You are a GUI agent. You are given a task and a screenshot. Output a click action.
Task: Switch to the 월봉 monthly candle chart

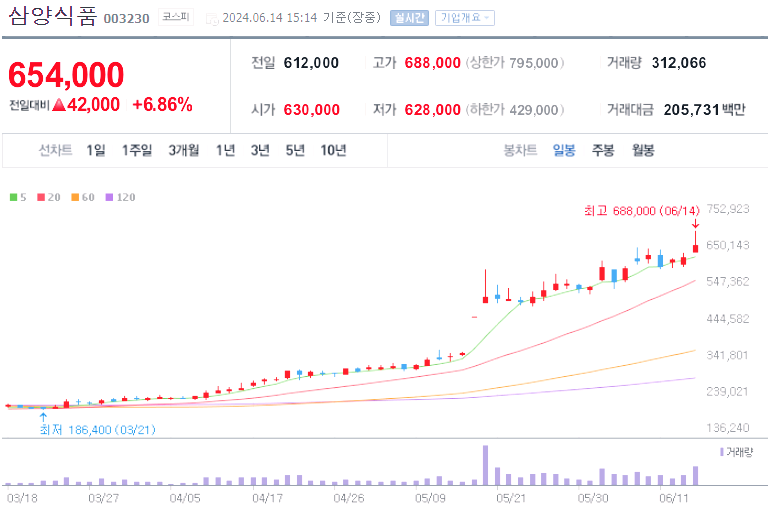(x=643, y=150)
